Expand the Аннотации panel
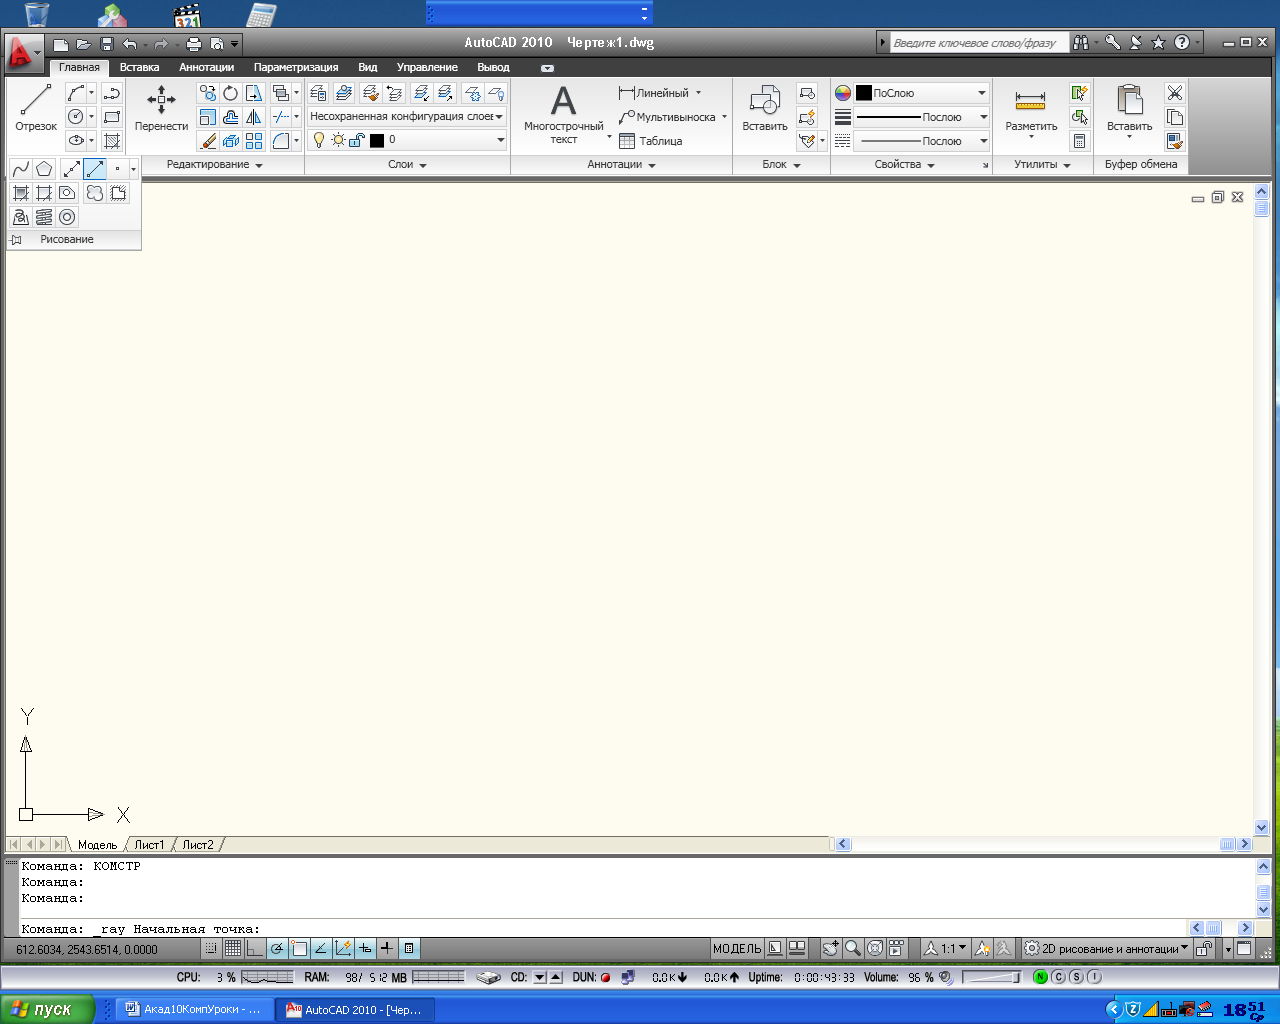The width and height of the screenshot is (1280, 1024). click(x=621, y=164)
